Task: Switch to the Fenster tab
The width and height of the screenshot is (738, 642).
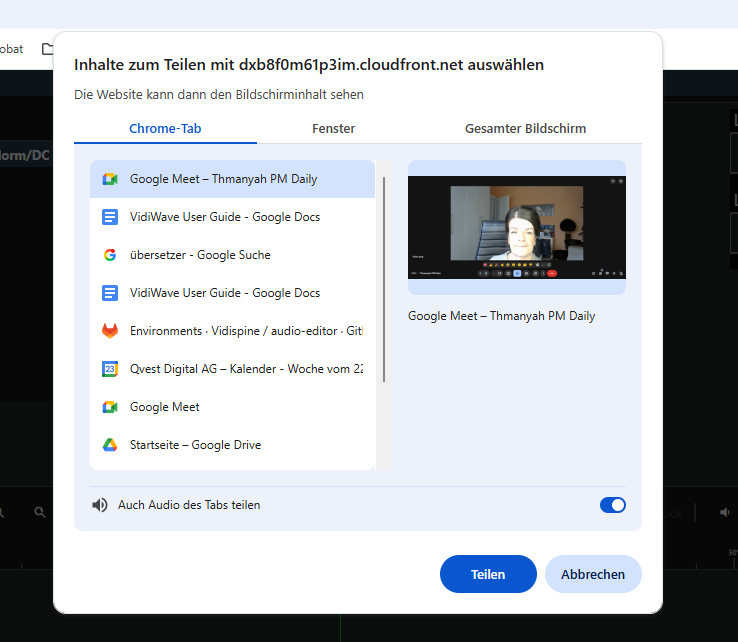Action: (x=333, y=128)
